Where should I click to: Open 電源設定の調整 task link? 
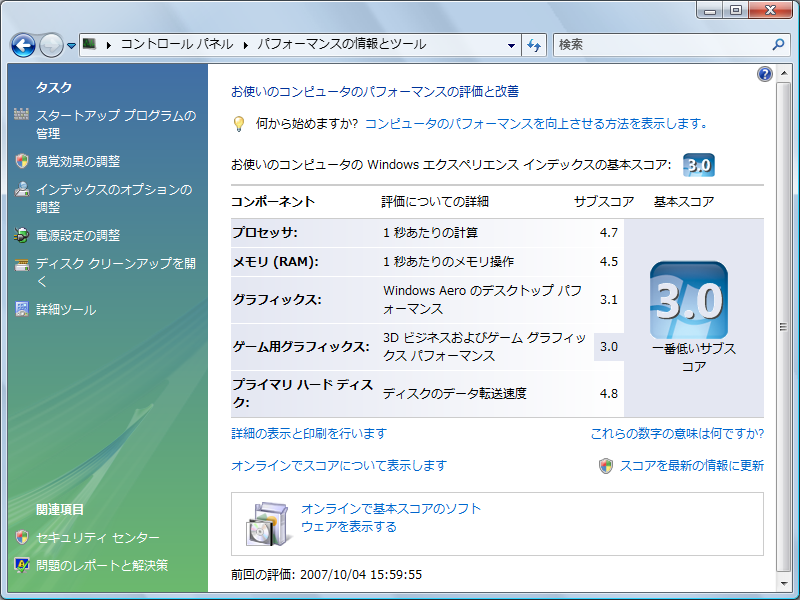click(x=78, y=235)
